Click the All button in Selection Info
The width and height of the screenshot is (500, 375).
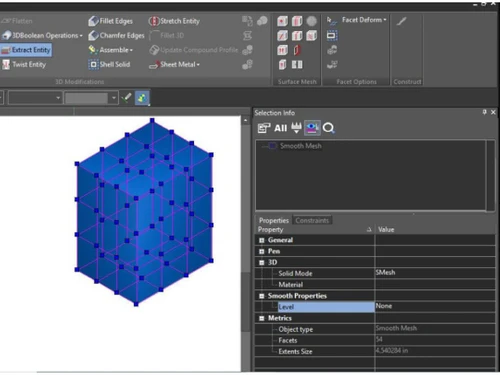point(280,128)
